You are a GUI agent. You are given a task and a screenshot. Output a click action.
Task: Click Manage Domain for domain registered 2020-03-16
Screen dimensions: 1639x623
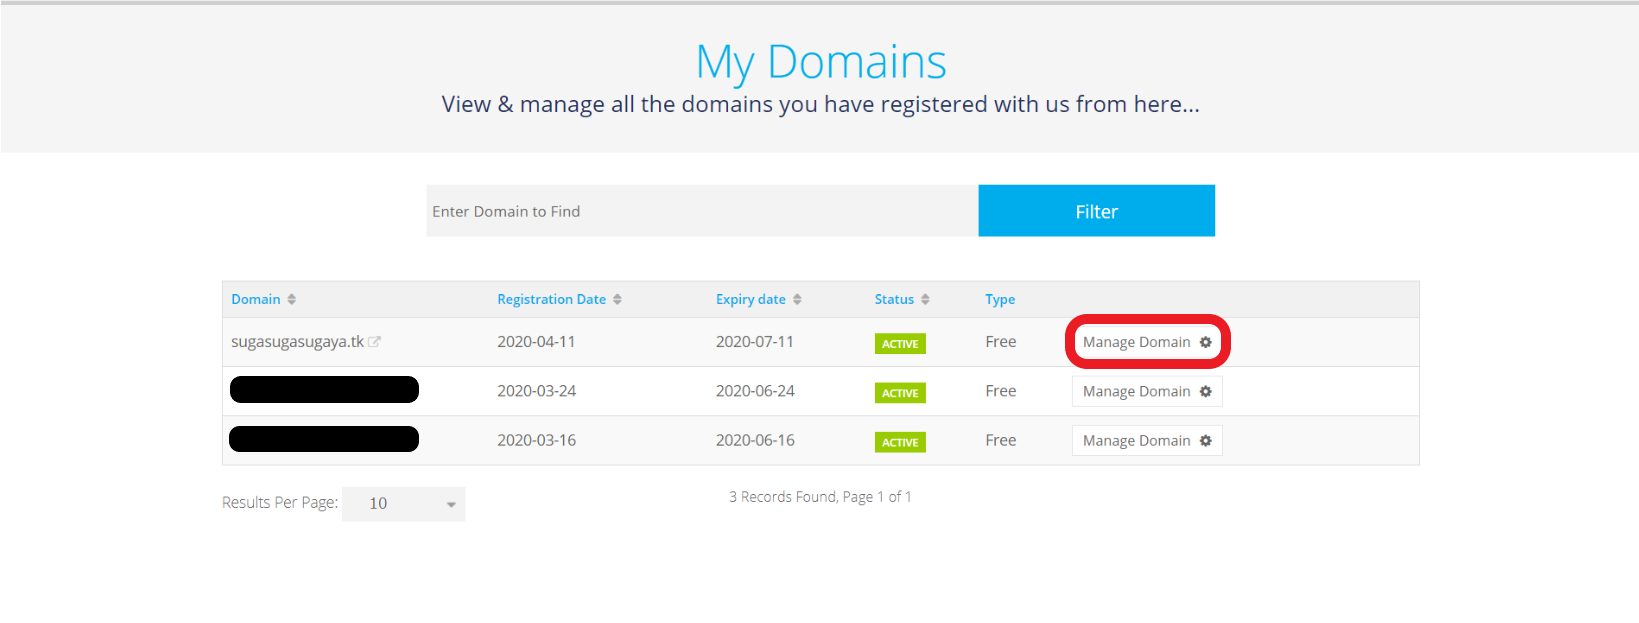tap(1137, 441)
